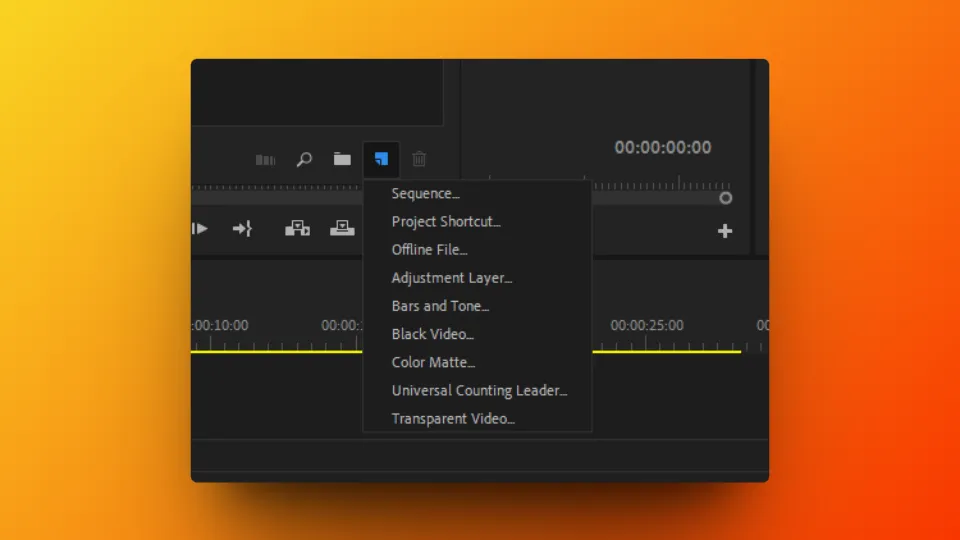The image size is (960, 540).
Task: Choose Adjustment Layer... from the menu
Action: (478, 278)
